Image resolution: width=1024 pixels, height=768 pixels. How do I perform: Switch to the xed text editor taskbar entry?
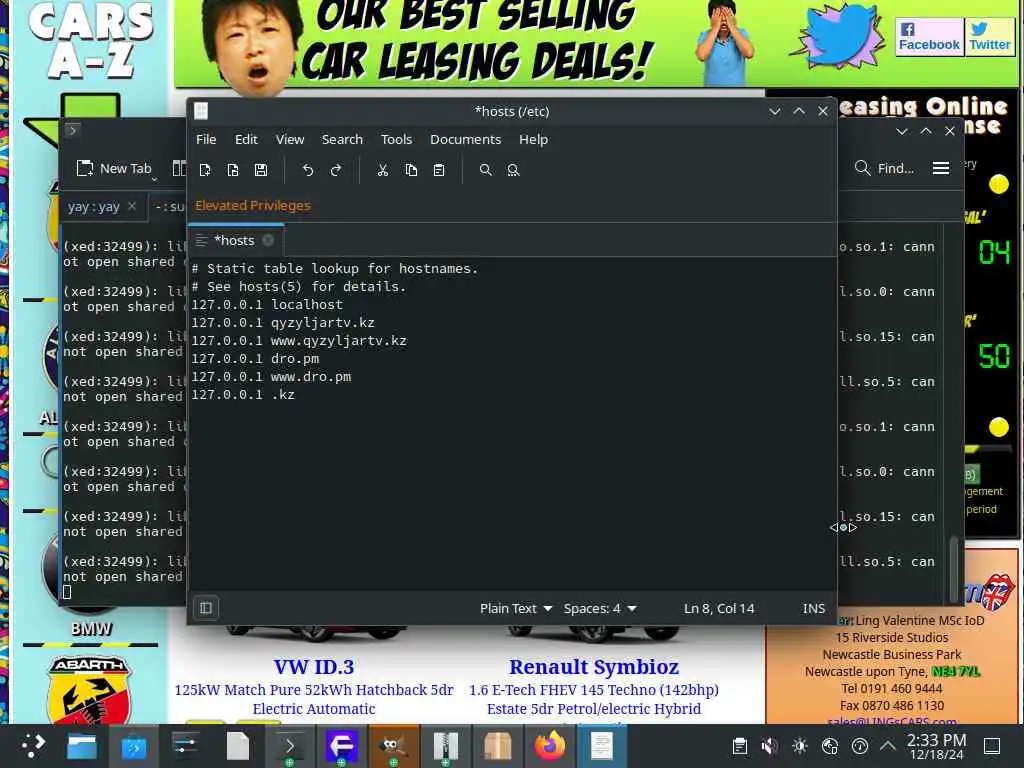pyautogui.click(x=601, y=746)
